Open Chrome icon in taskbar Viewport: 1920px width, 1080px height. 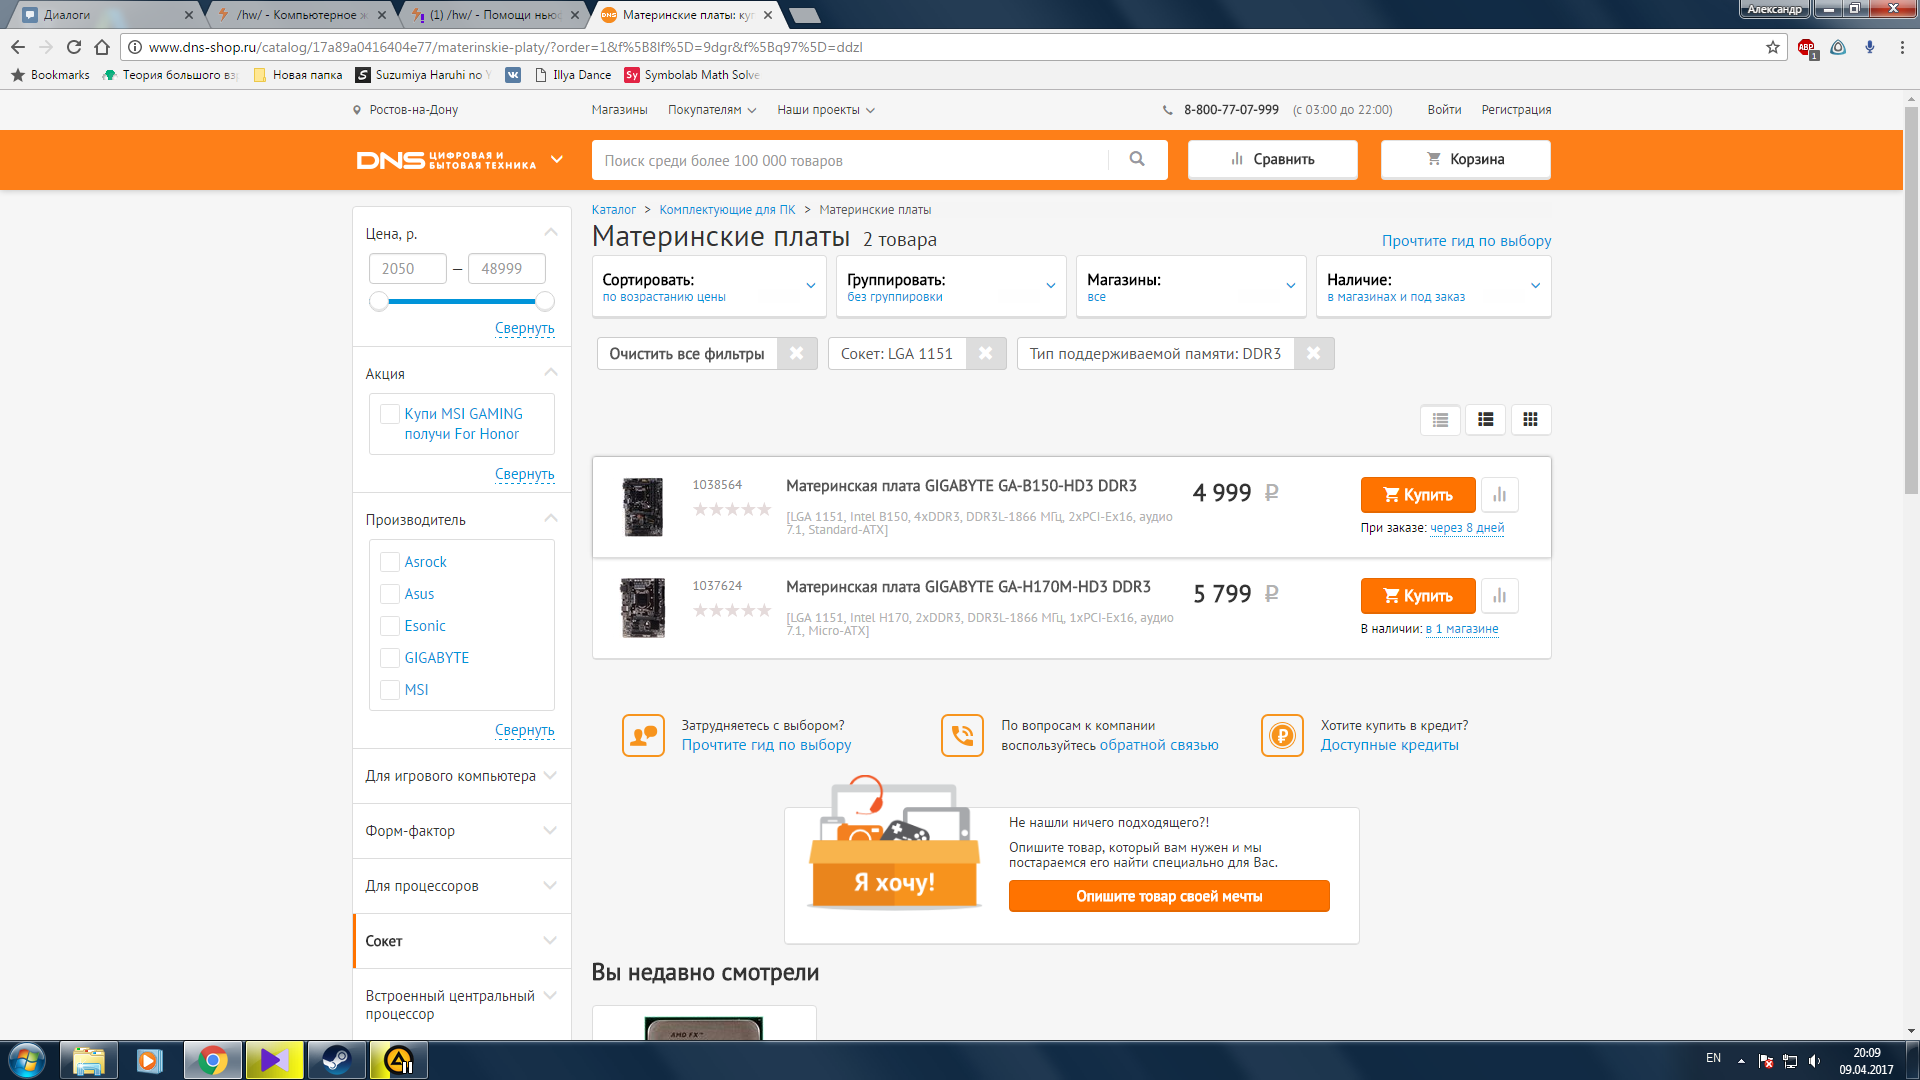click(212, 1060)
